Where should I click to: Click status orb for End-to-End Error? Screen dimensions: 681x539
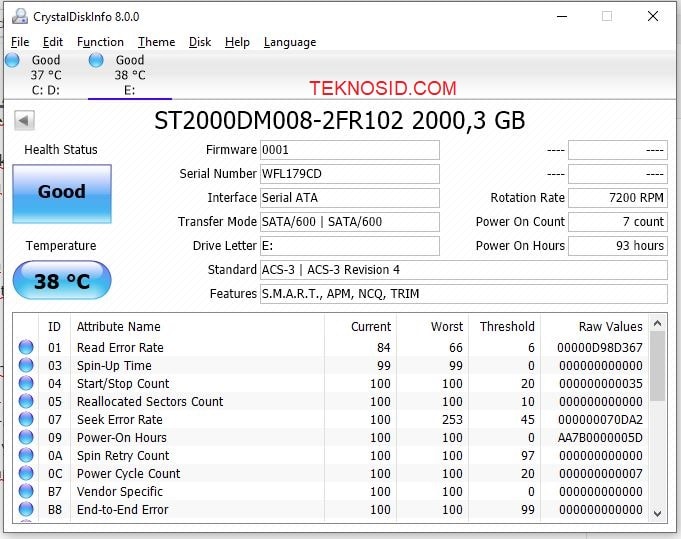click(26, 509)
